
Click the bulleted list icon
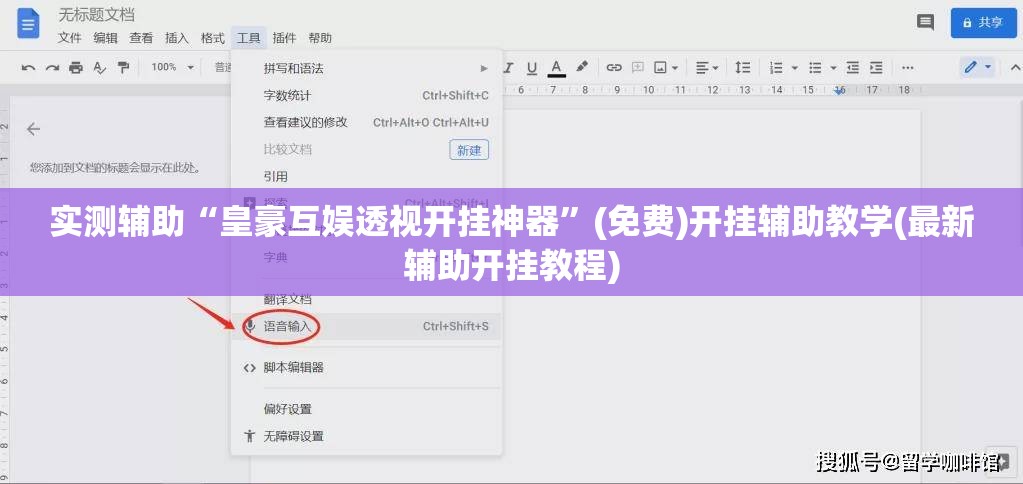click(x=815, y=67)
